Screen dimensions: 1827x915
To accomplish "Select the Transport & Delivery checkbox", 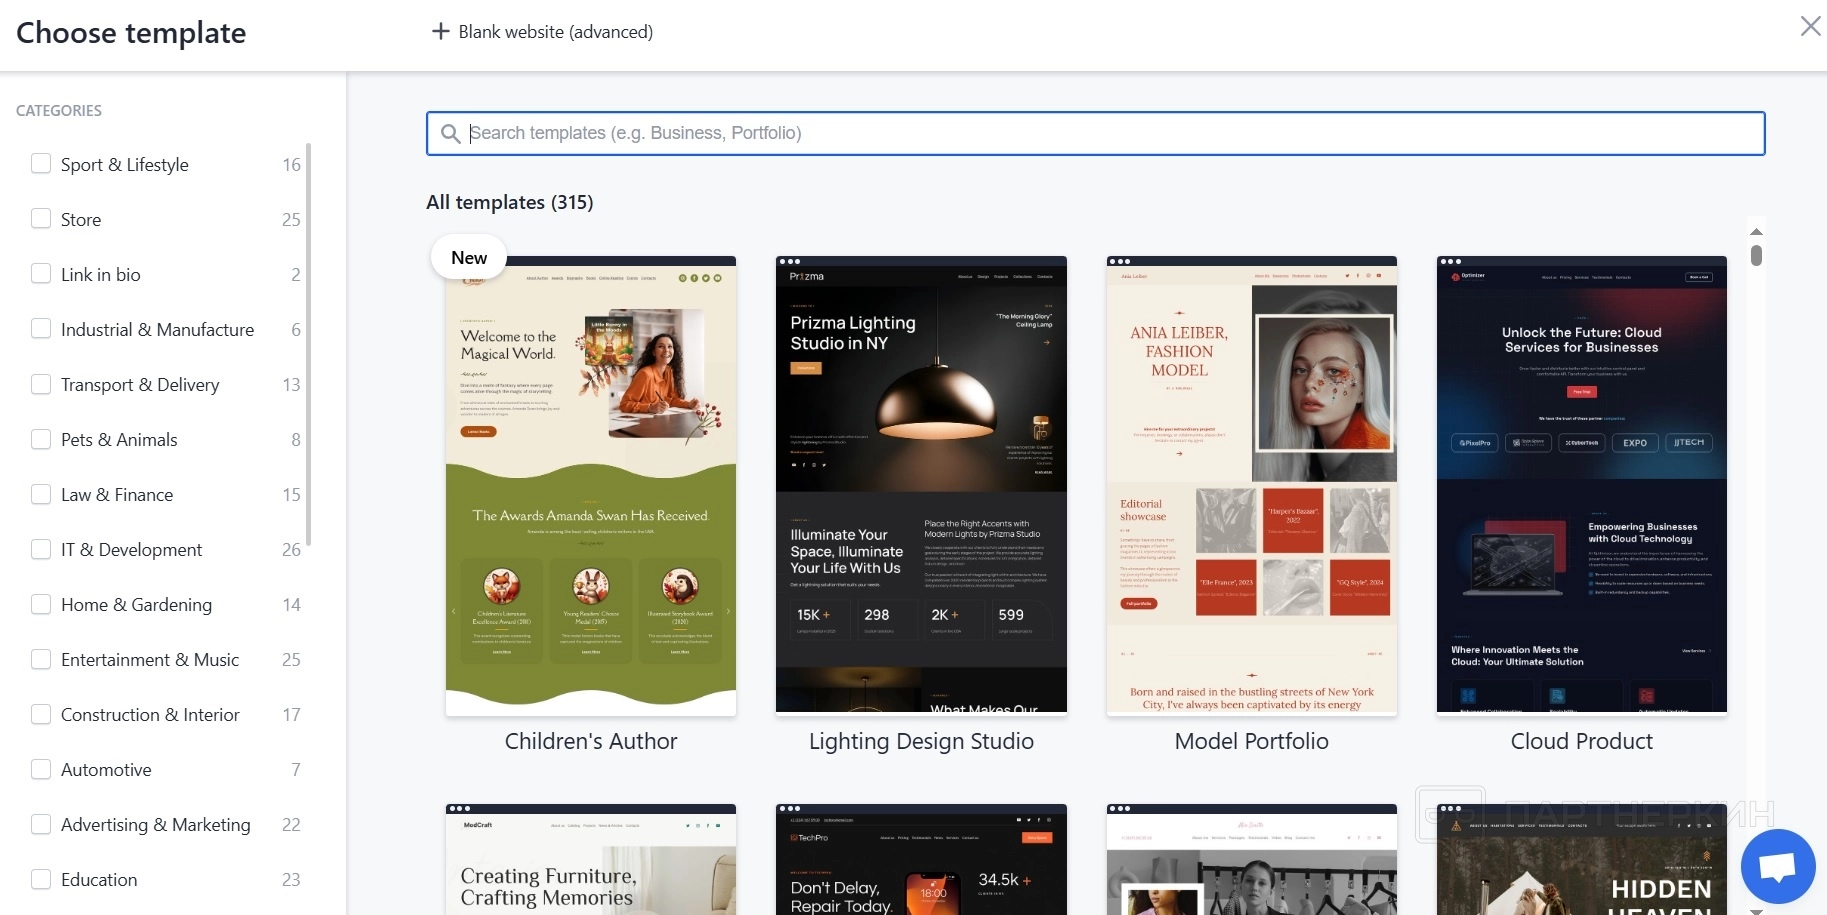I will pos(41,383).
